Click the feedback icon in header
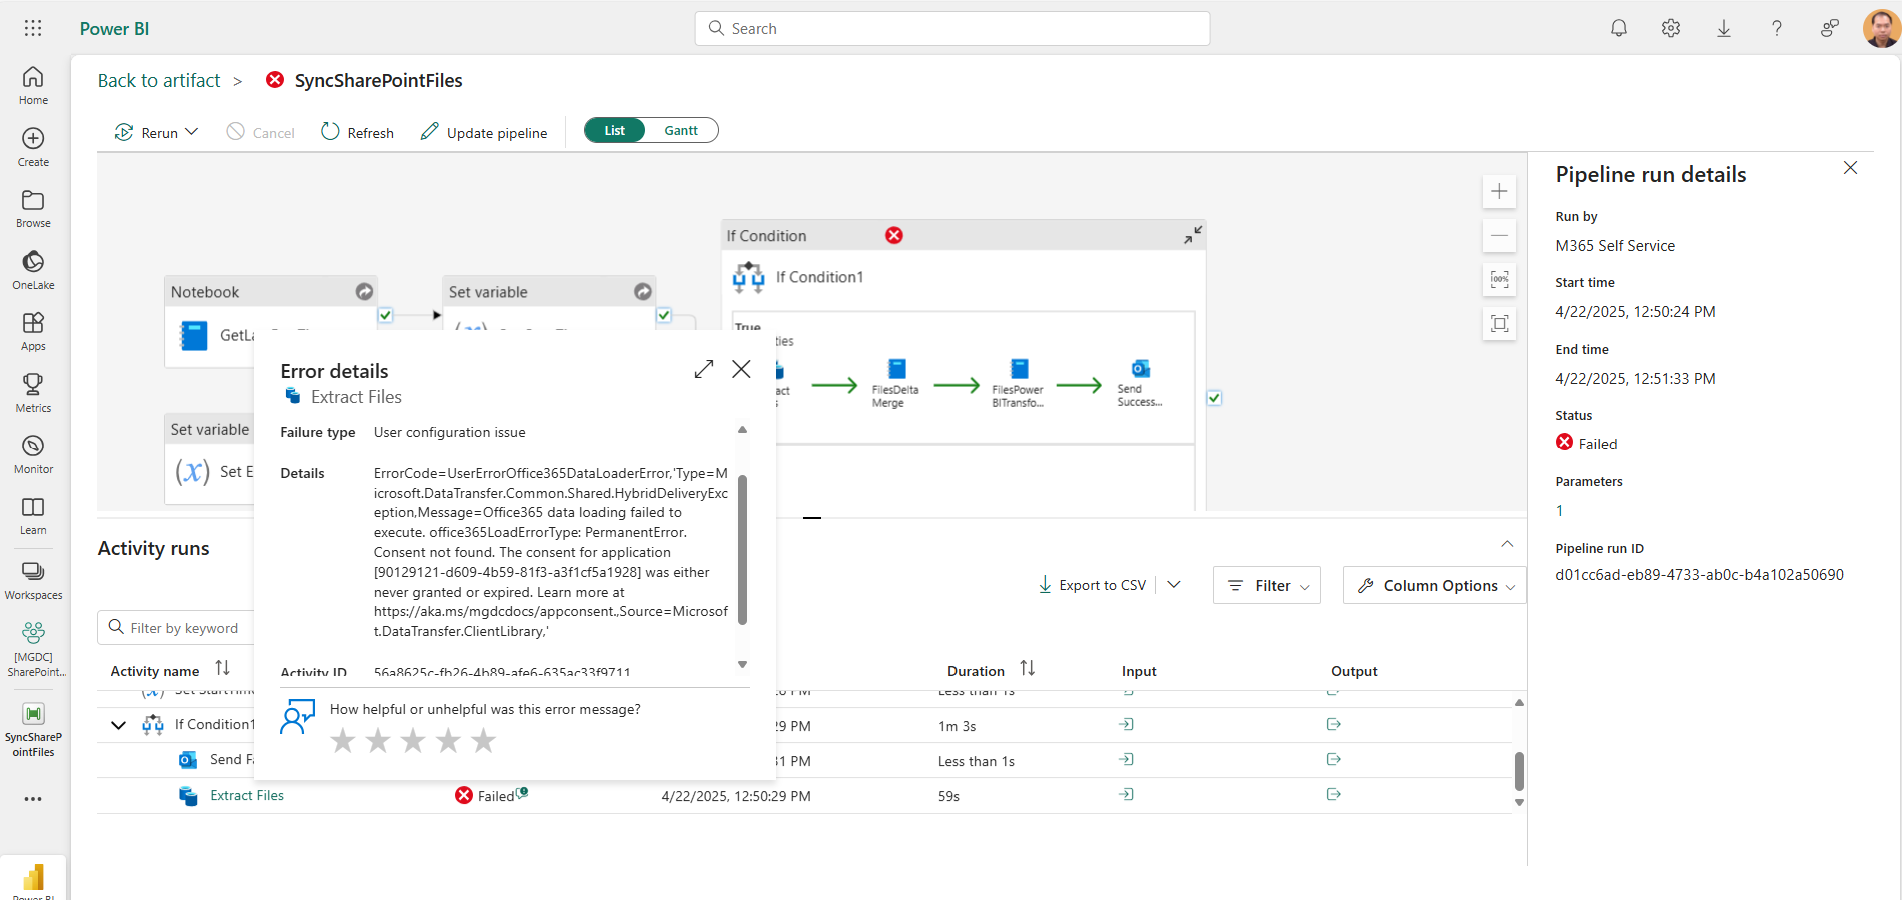Image resolution: width=1902 pixels, height=900 pixels. (1829, 28)
